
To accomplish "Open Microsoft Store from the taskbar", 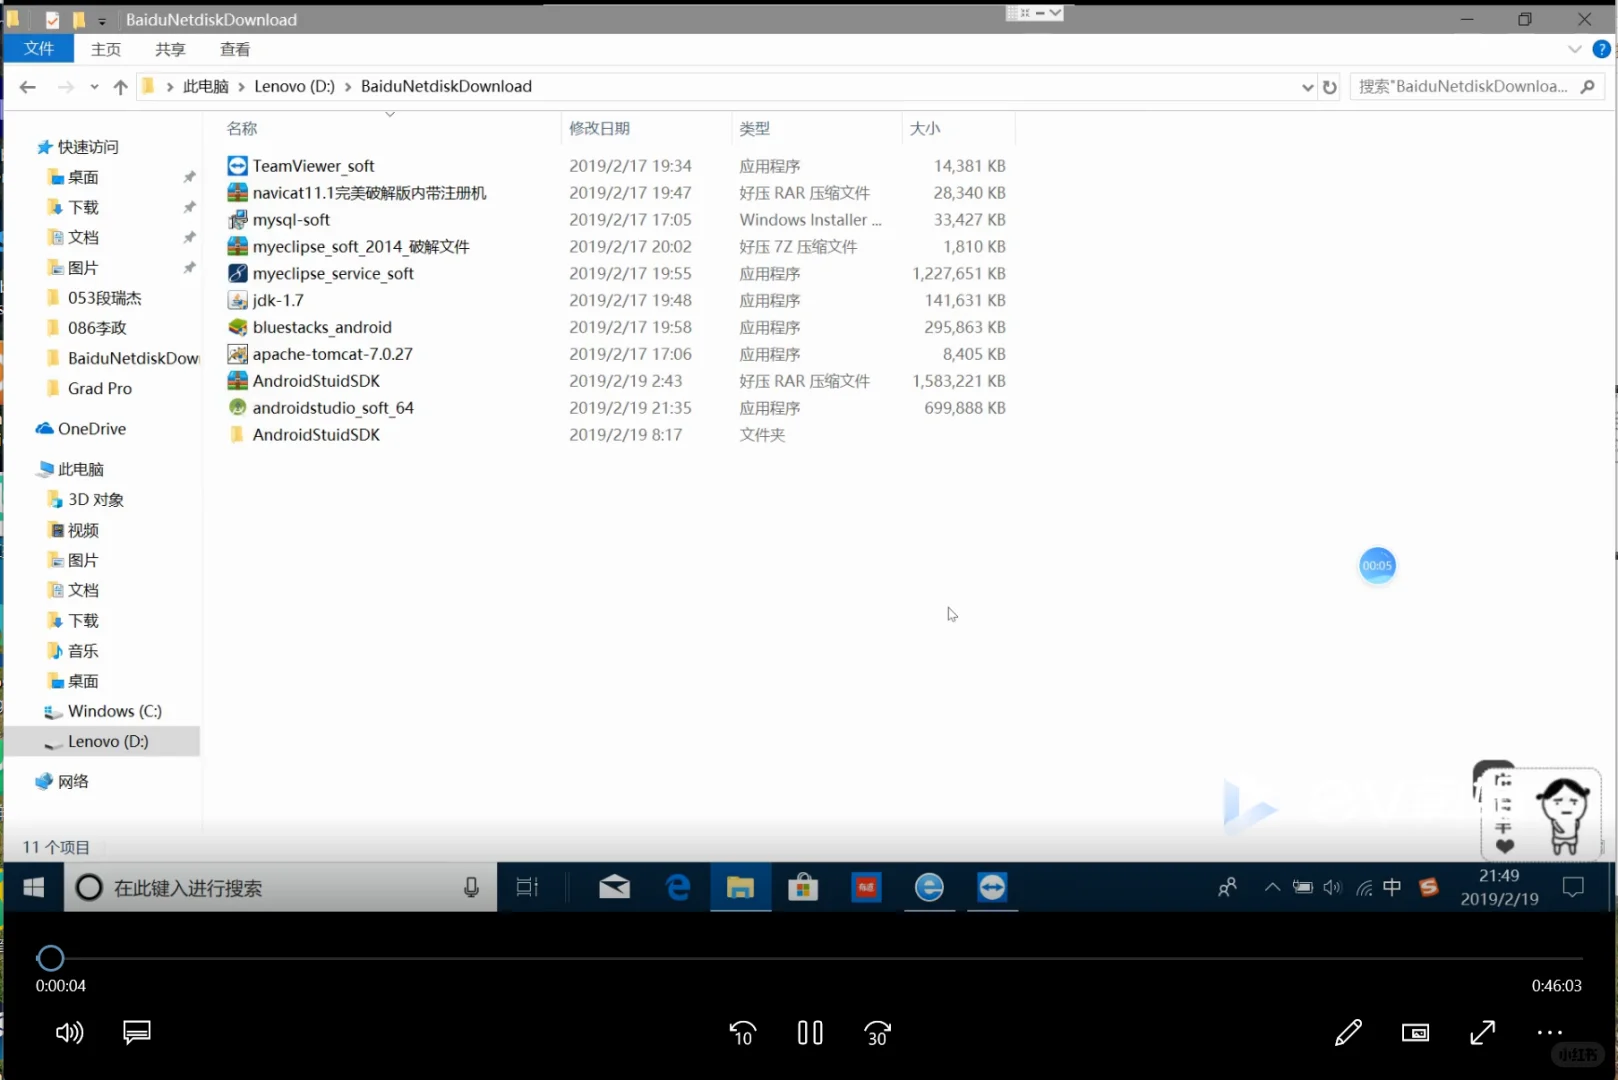I will 803,888.
